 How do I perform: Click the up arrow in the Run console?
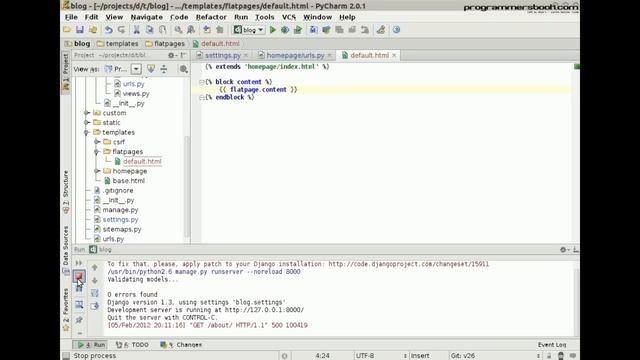coord(95,267)
